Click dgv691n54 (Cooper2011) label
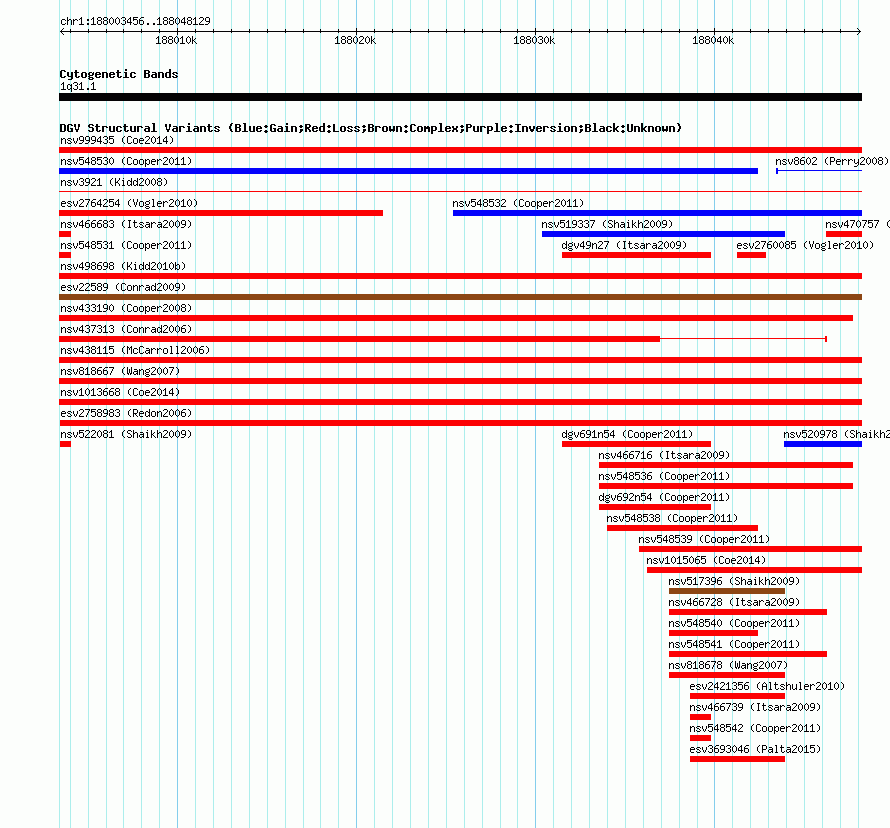Viewport: 890px width, 828px height. 627,434
